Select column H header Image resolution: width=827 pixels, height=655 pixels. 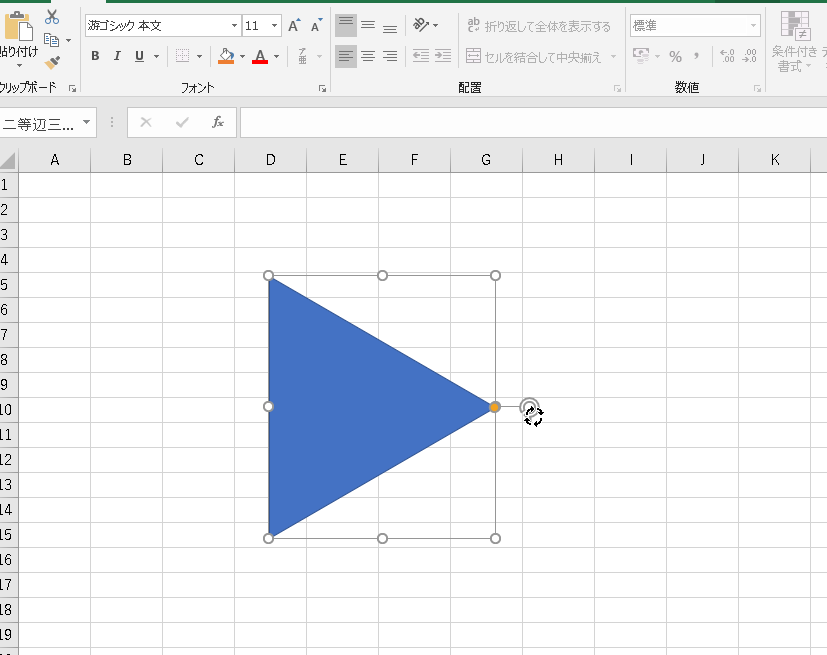[x=558, y=160]
